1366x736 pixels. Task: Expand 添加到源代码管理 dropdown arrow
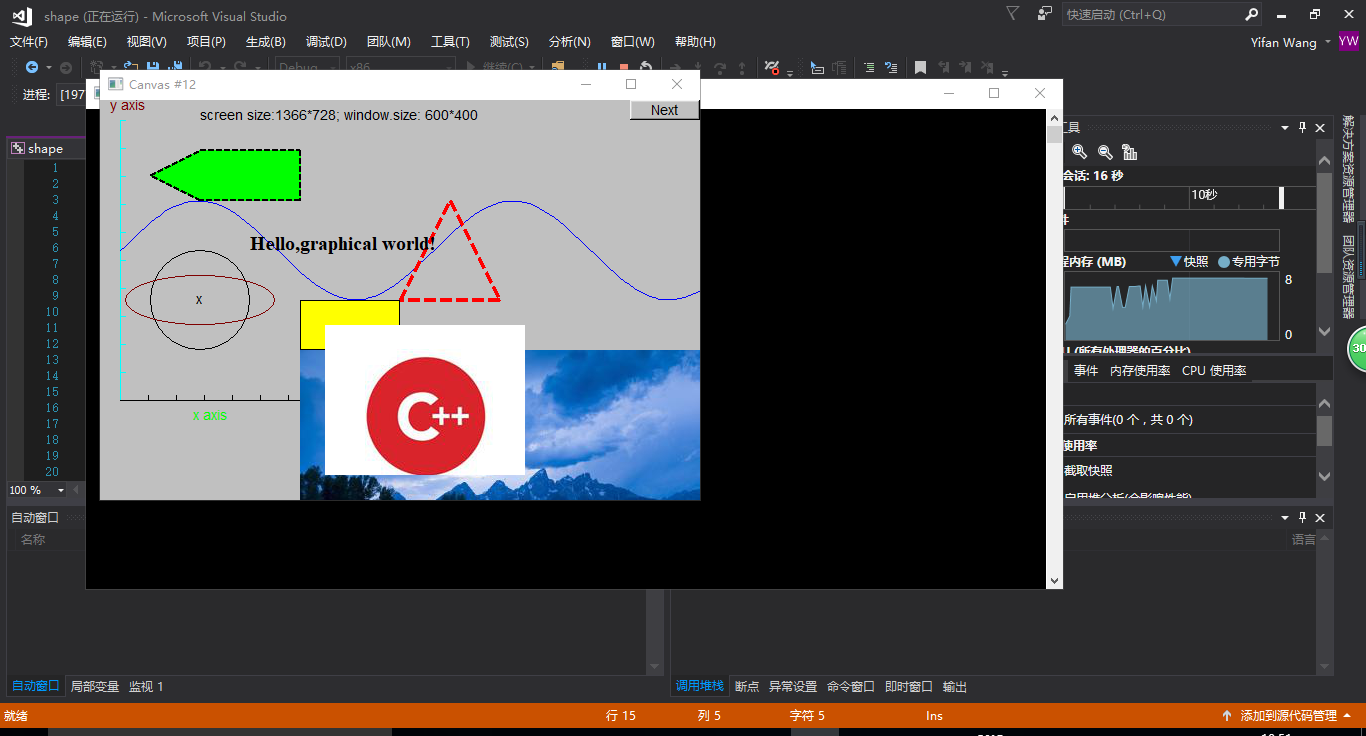1347,716
